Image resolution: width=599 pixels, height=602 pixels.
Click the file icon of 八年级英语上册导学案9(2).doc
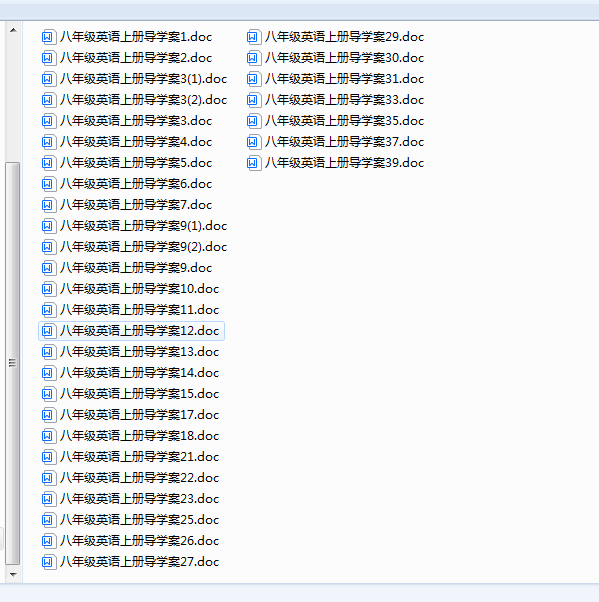(x=48, y=247)
